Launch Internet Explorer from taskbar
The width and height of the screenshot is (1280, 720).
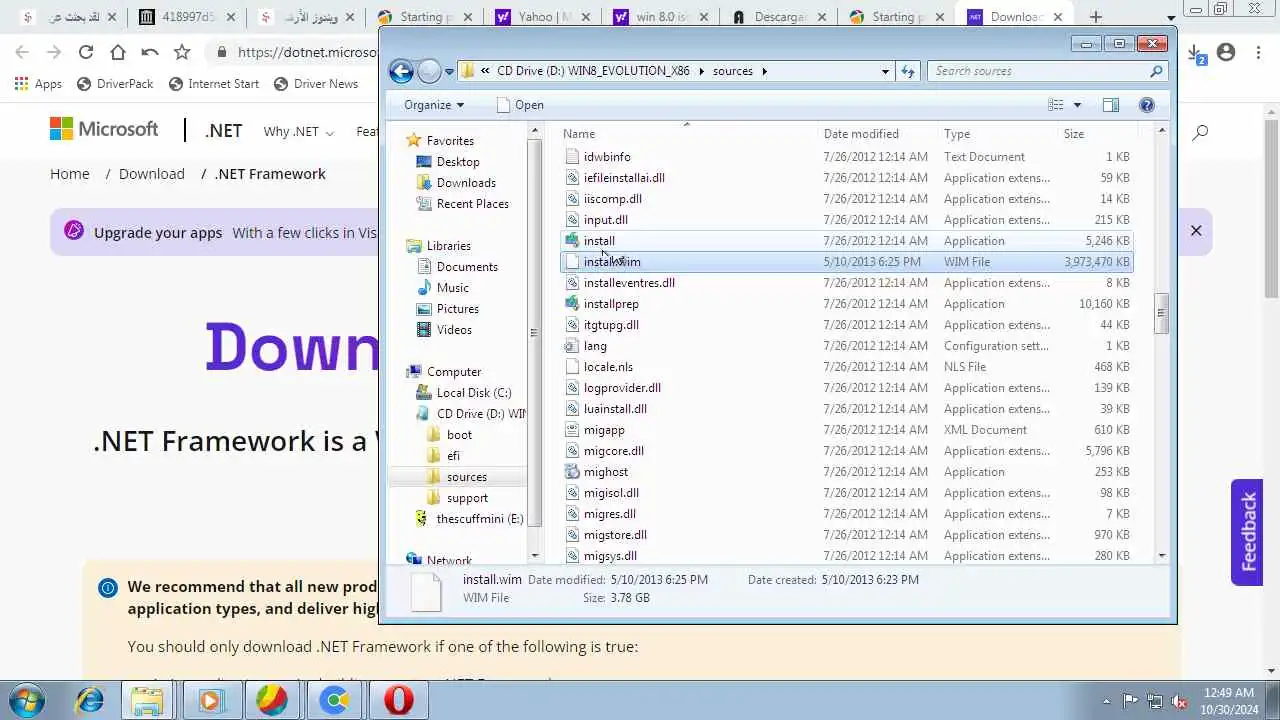coord(90,700)
